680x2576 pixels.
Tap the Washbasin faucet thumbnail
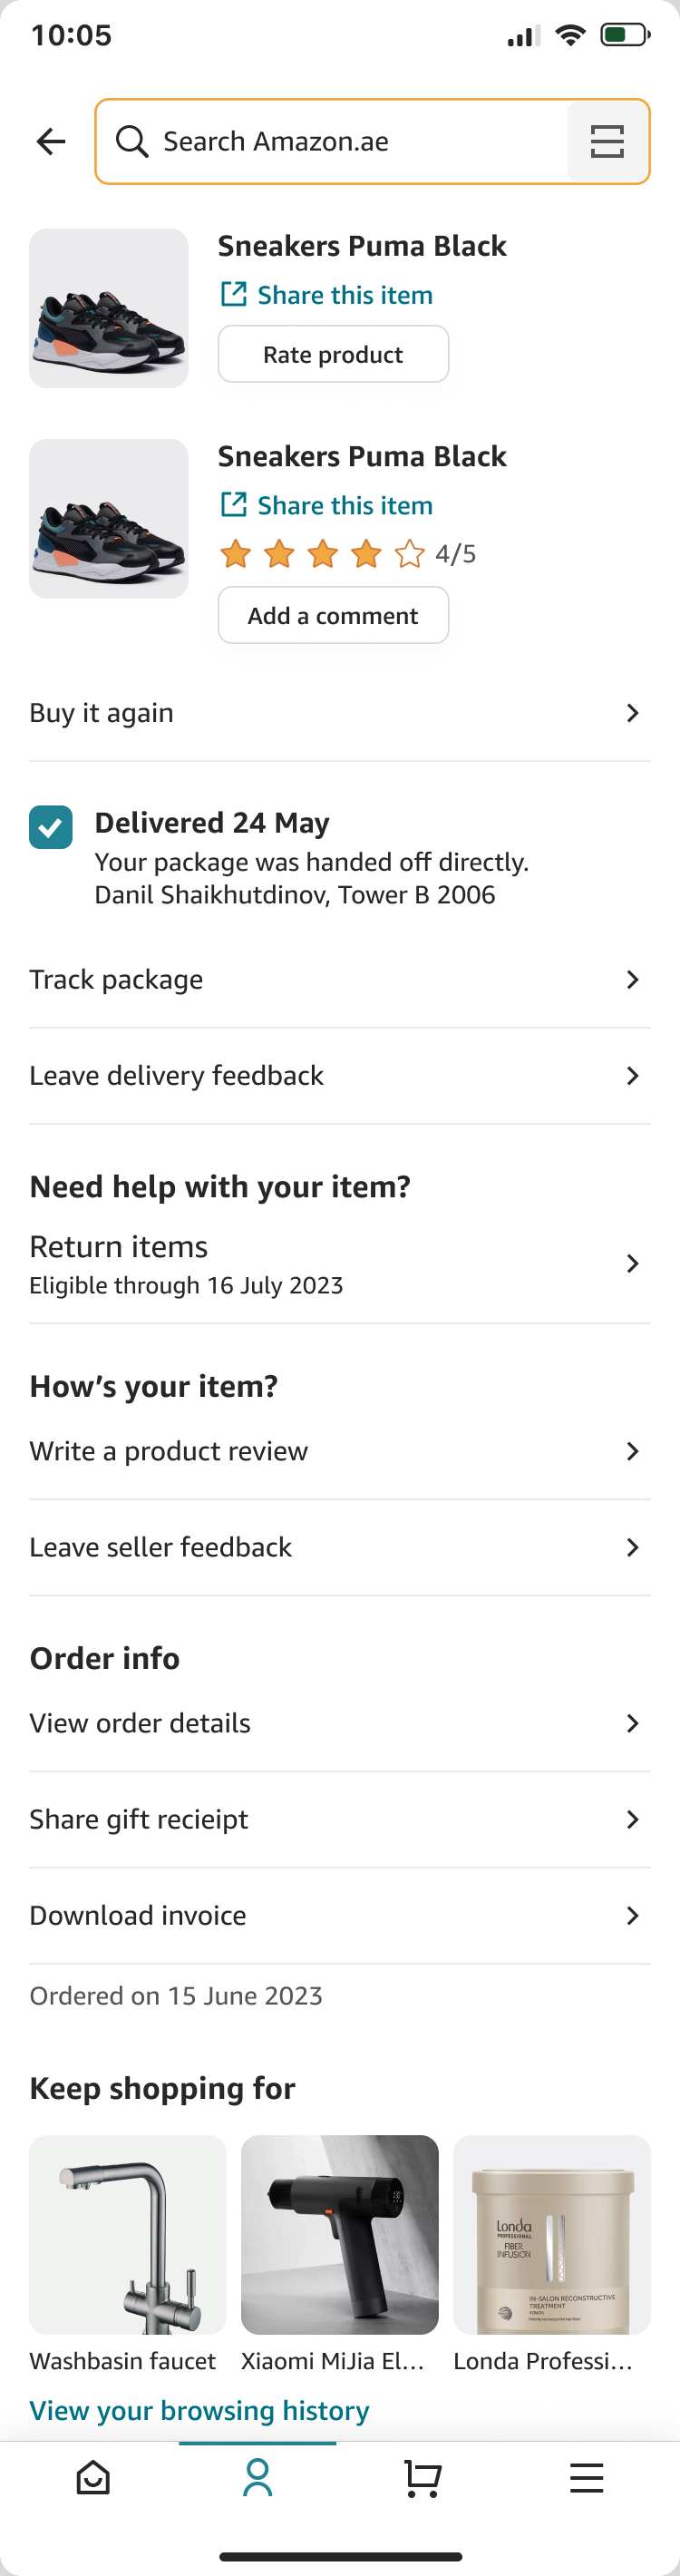(x=128, y=2234)
